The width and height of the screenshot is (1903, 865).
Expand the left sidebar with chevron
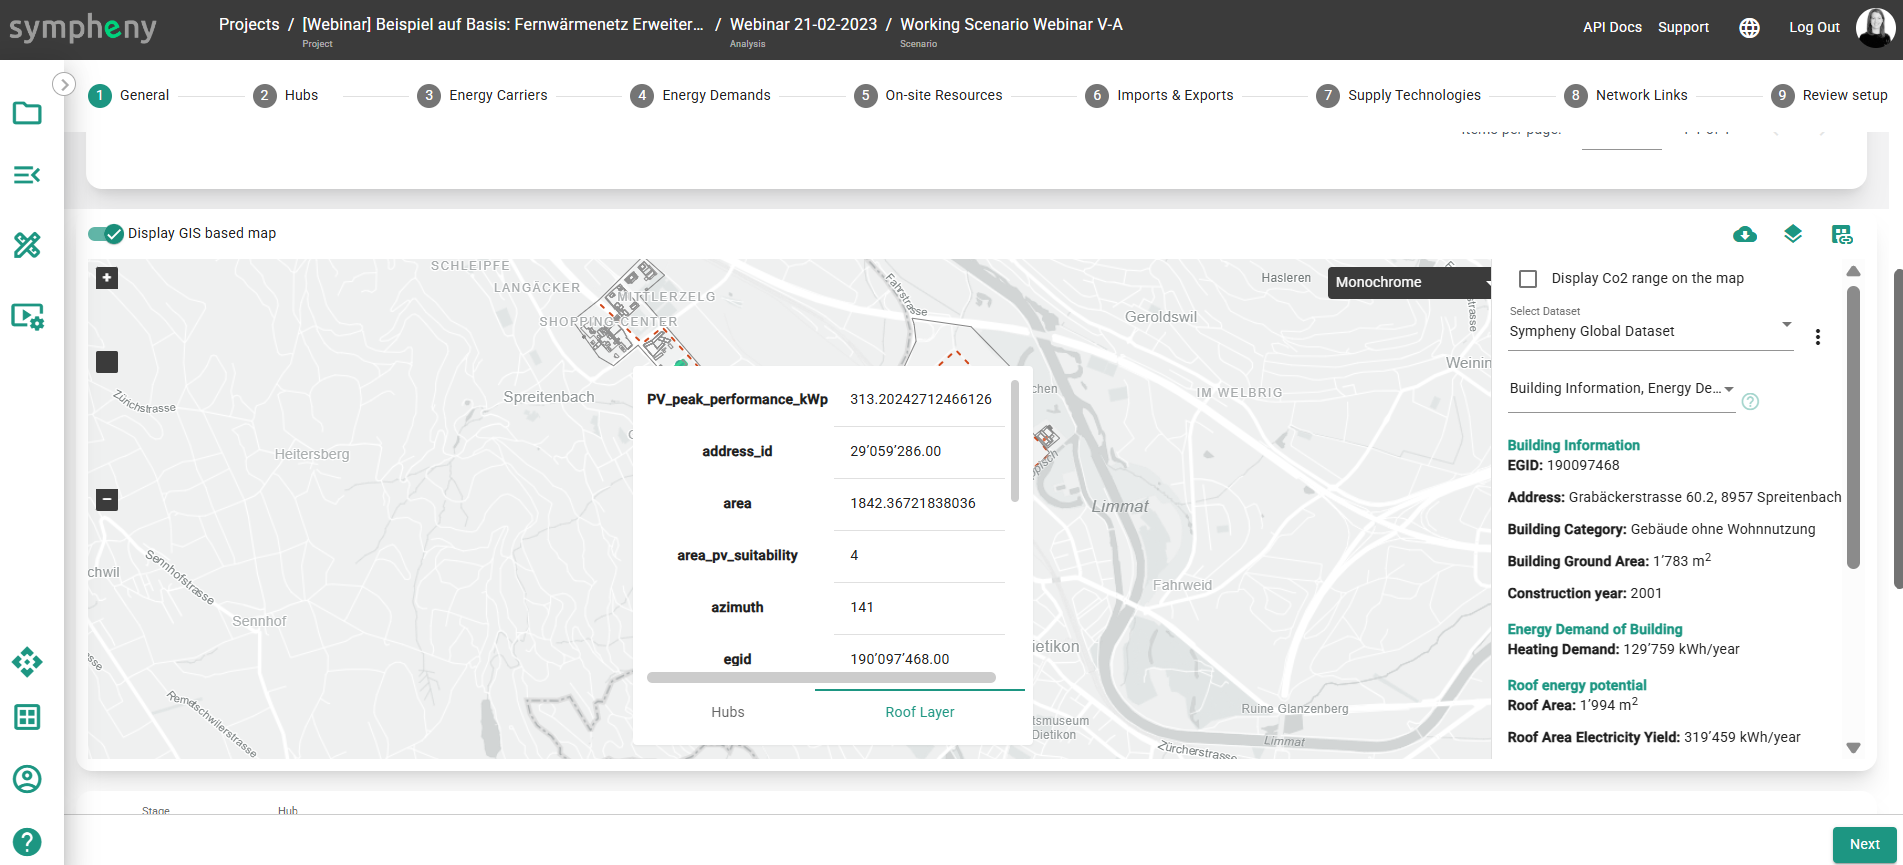(64, 84)
